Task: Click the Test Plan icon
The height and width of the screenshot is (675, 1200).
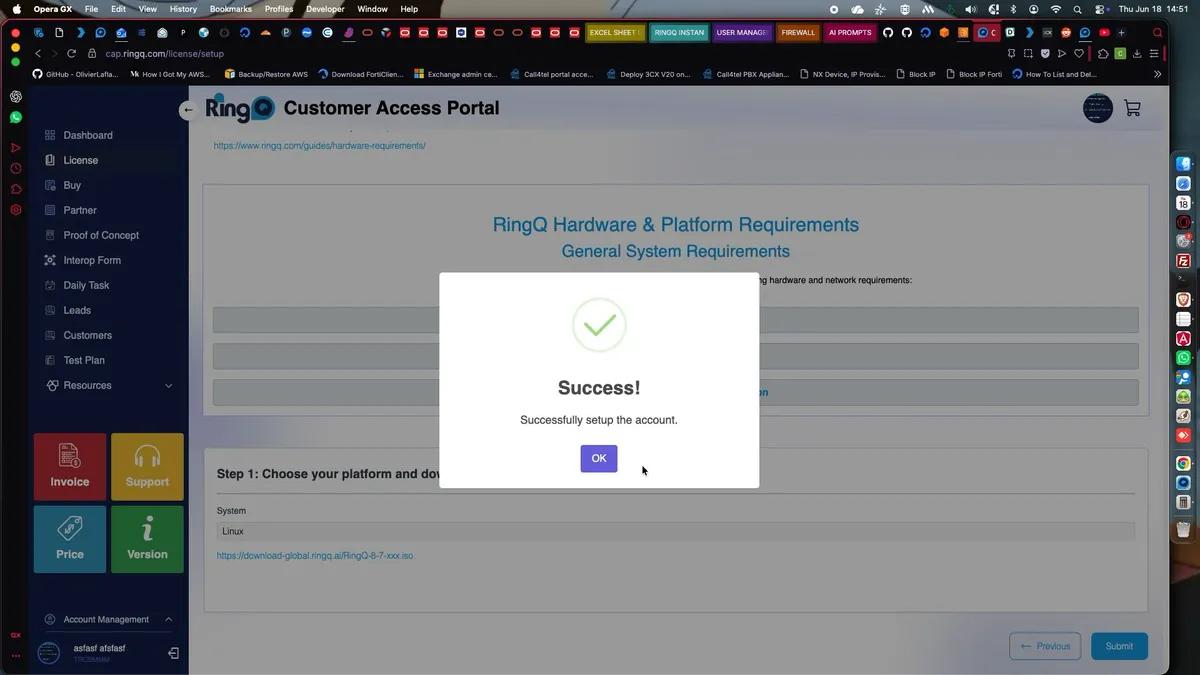Action: [50, 360]
